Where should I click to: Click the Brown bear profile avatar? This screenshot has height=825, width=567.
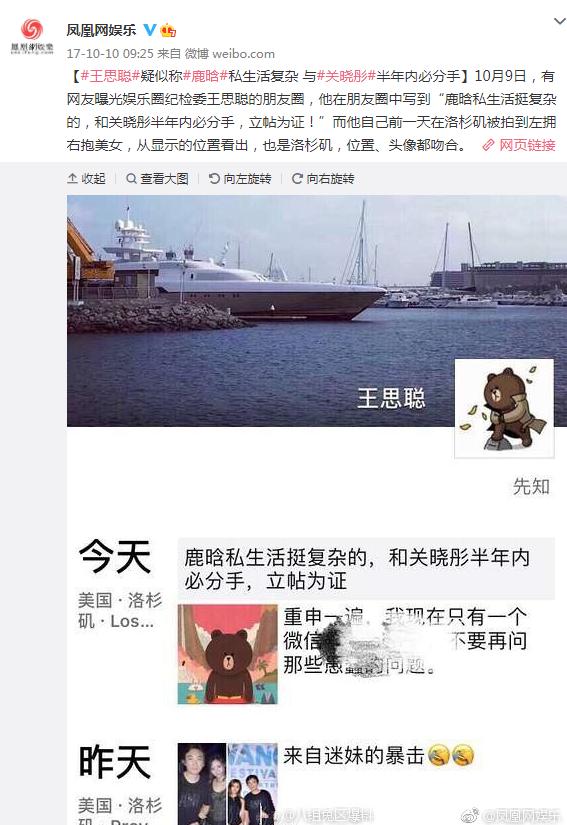pyautogui.click(x=504, y=408)
